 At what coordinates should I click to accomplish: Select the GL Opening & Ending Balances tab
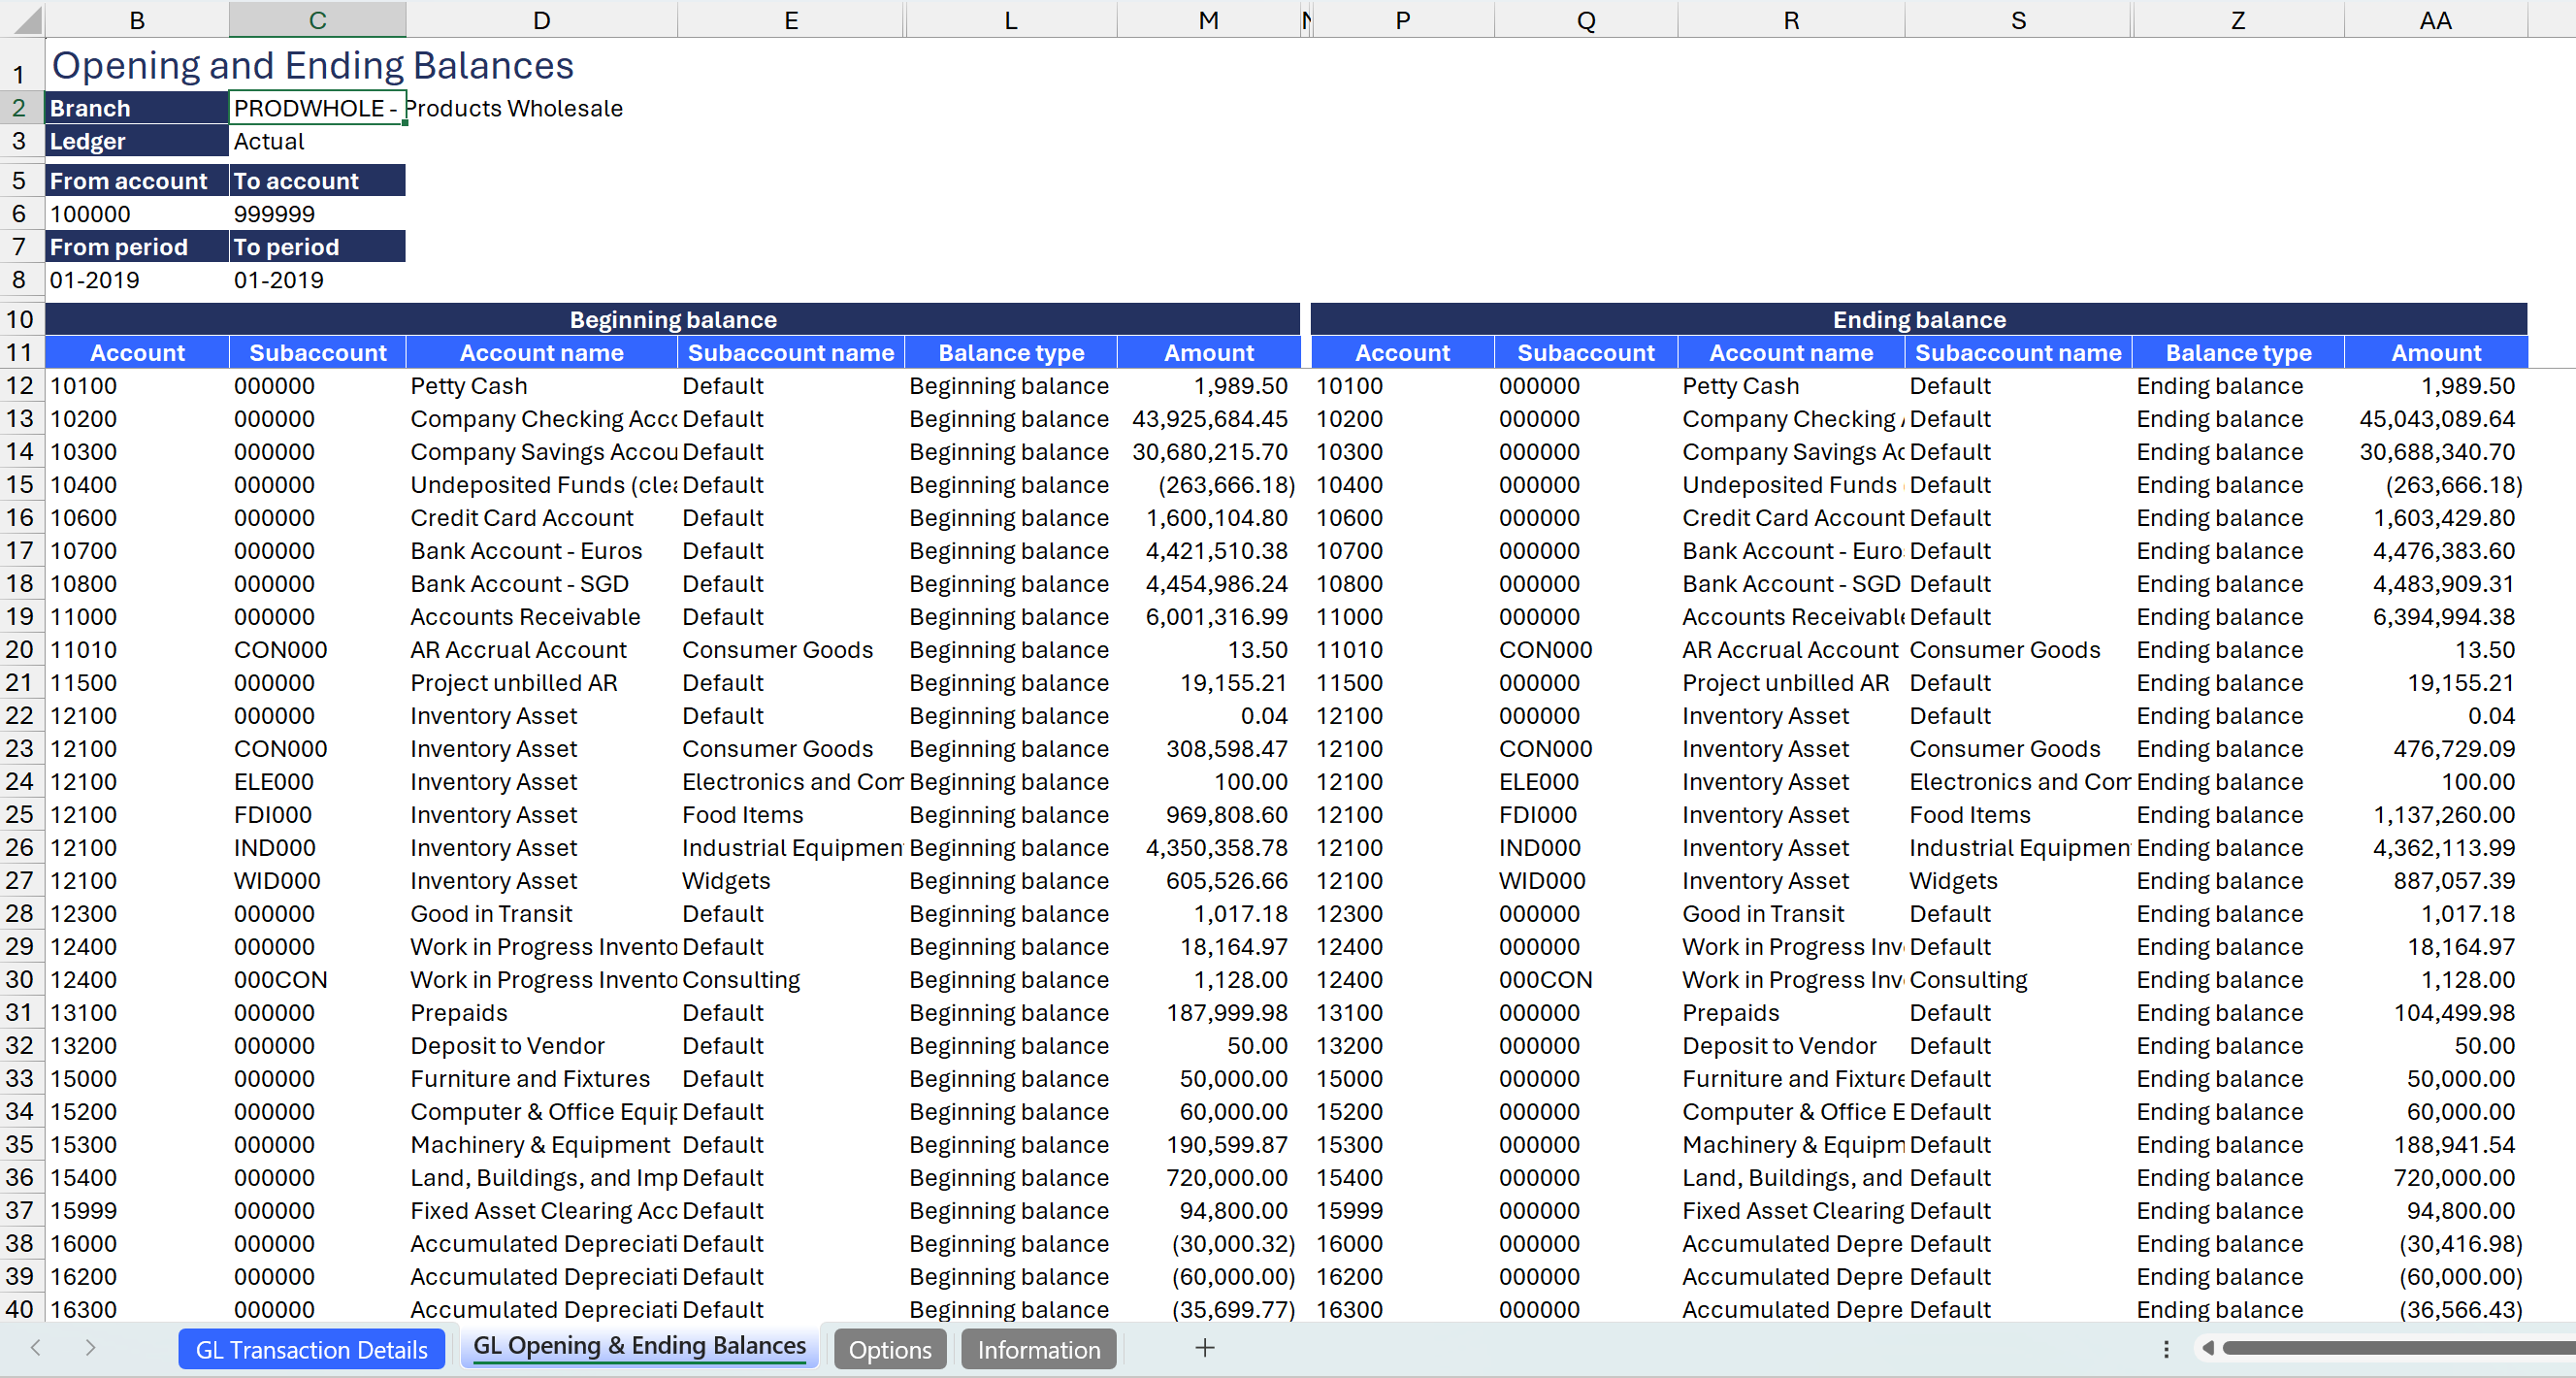(x=639, y=1346)
